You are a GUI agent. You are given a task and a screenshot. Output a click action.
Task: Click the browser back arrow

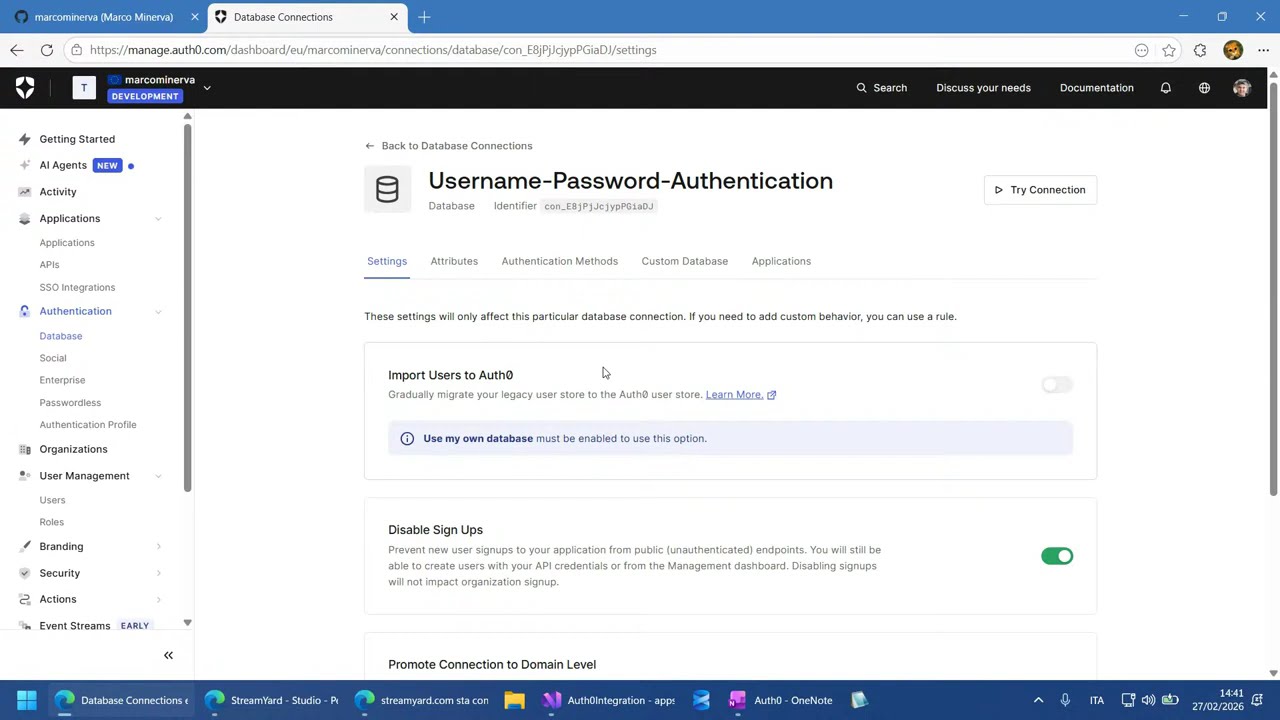click(x=17, y=50)
